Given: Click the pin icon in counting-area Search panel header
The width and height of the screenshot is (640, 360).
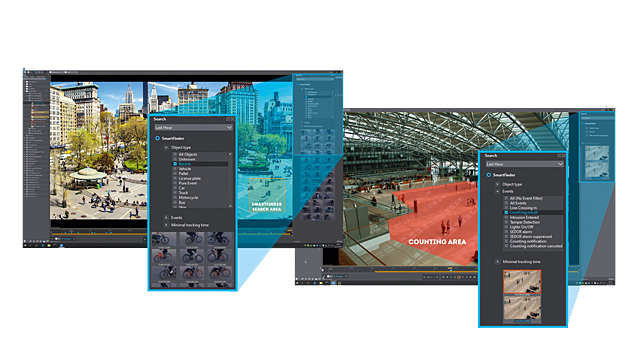Looking at the screenshot, I should point(559,156).
